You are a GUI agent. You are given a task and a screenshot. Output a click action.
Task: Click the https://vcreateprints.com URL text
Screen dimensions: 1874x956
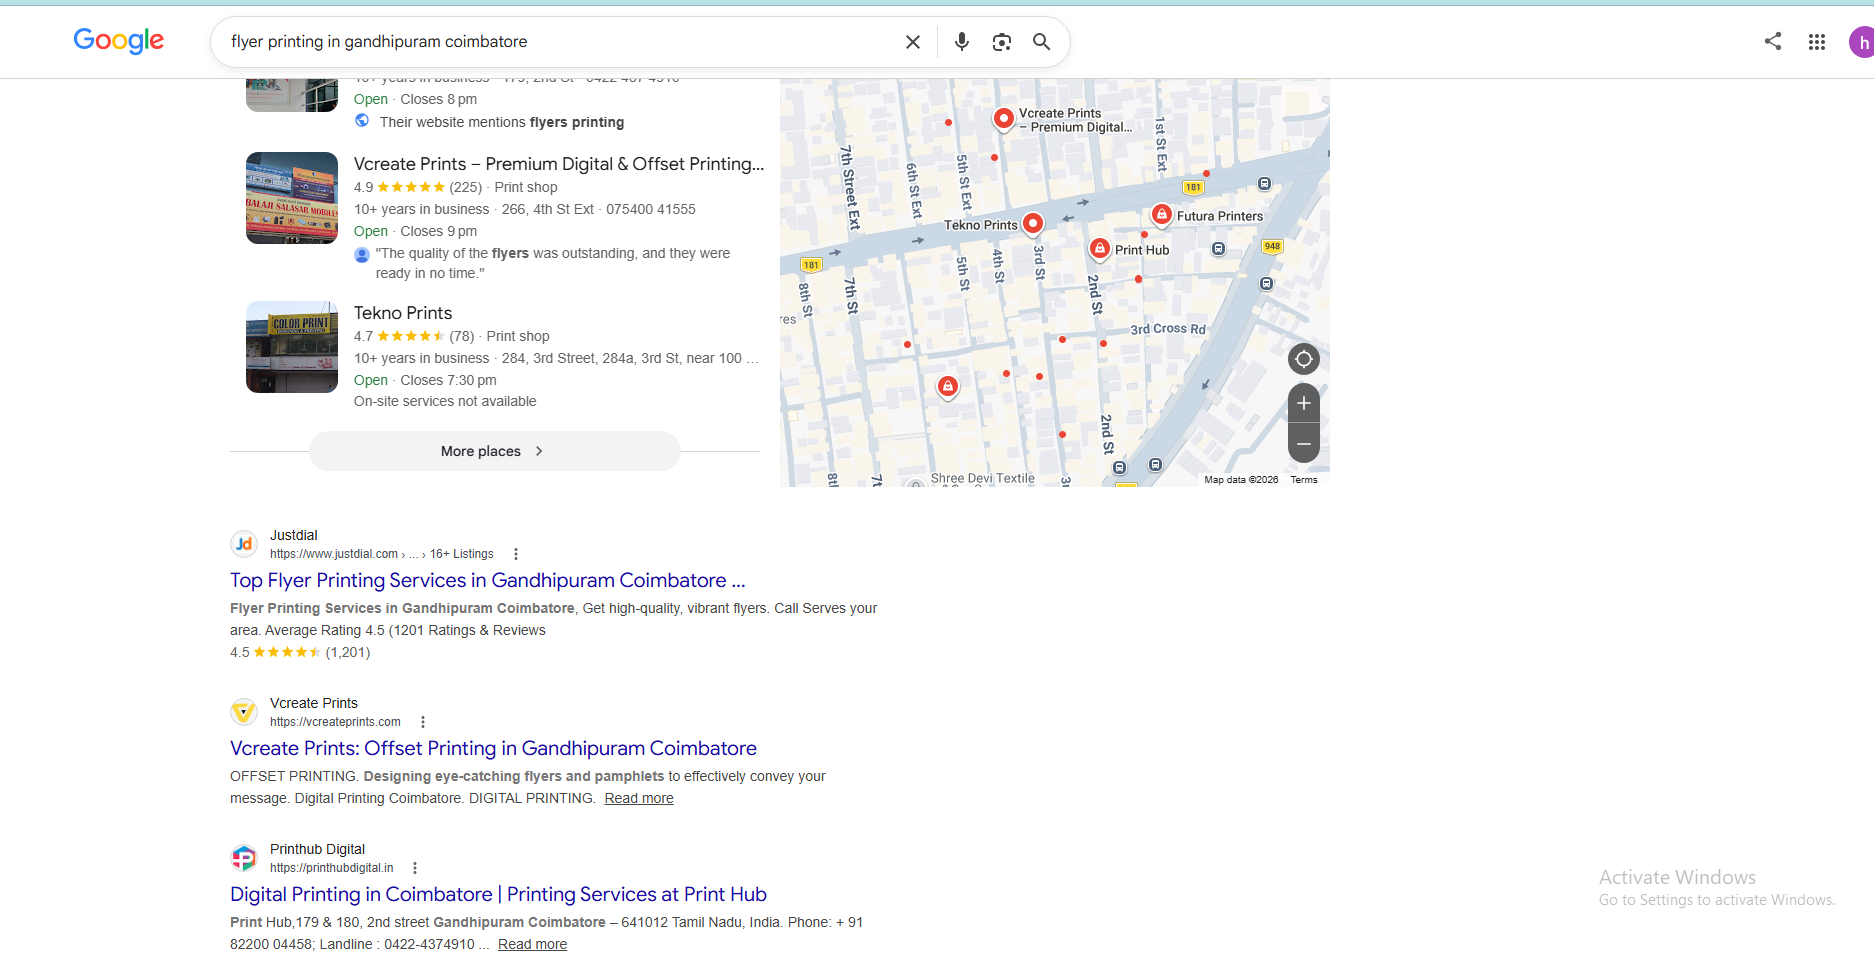click(x=335, y=722)
